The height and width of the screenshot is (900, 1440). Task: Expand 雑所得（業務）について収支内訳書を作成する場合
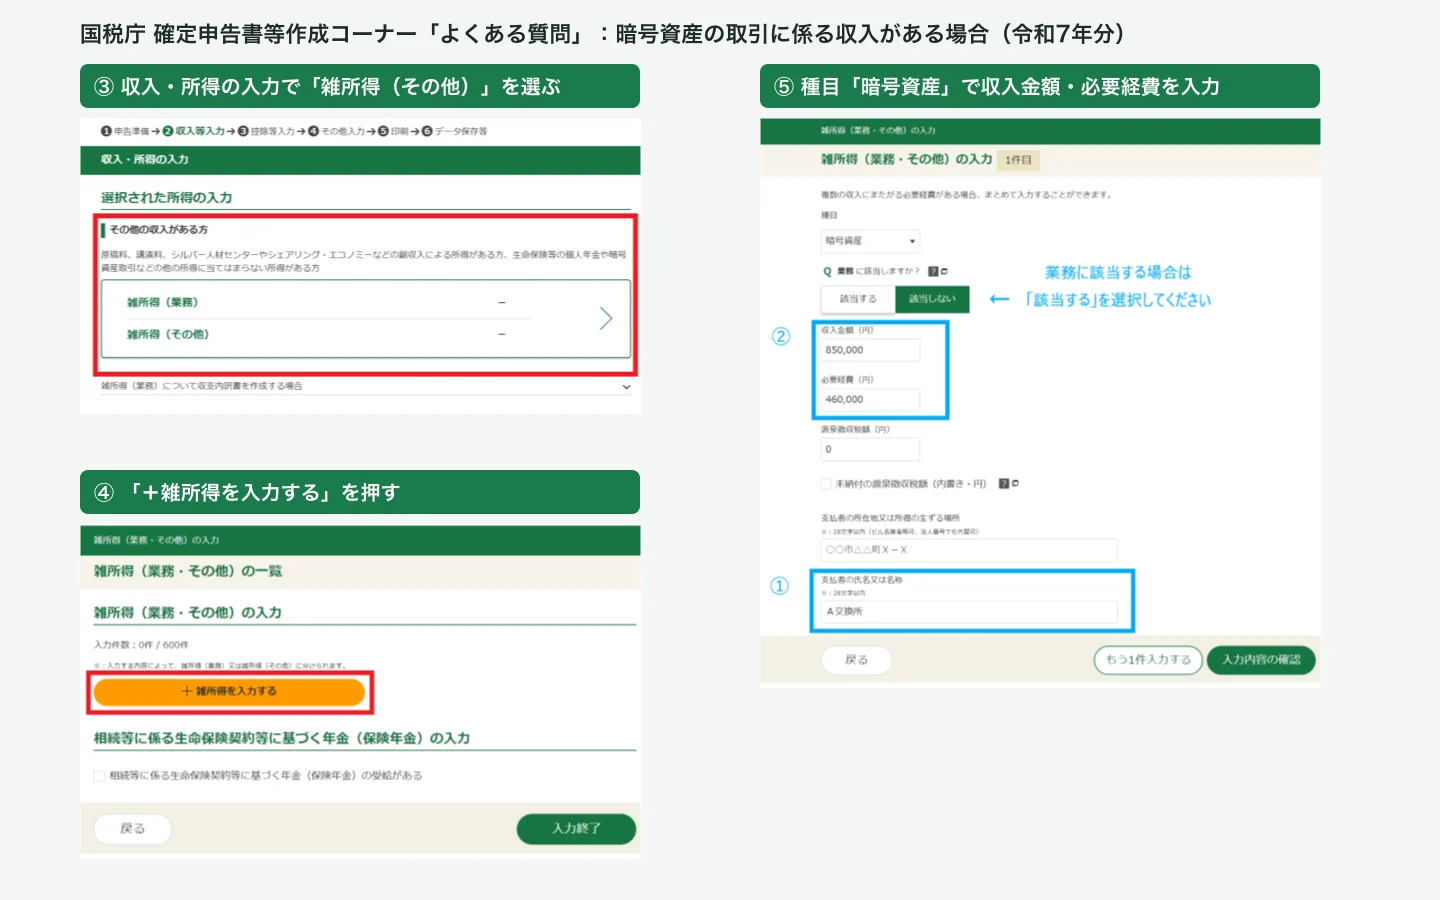coord(366,386)
